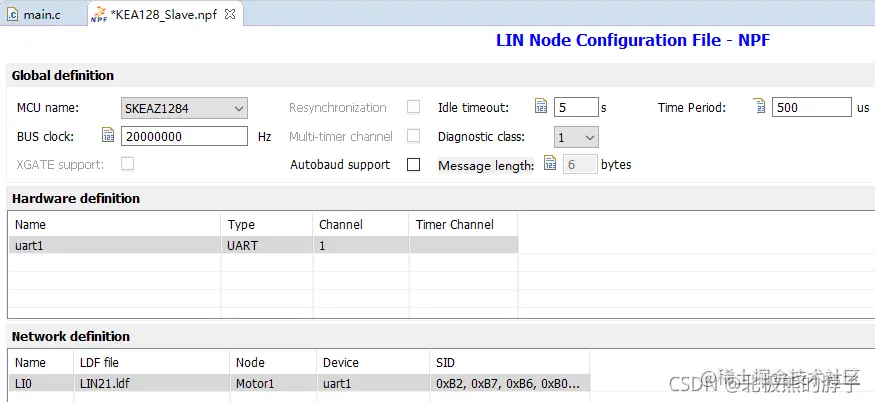The height and width of the screenshot is (402, 875).
Task: Select the channel 1 cell of uart1
Action: tap(360, 245)
